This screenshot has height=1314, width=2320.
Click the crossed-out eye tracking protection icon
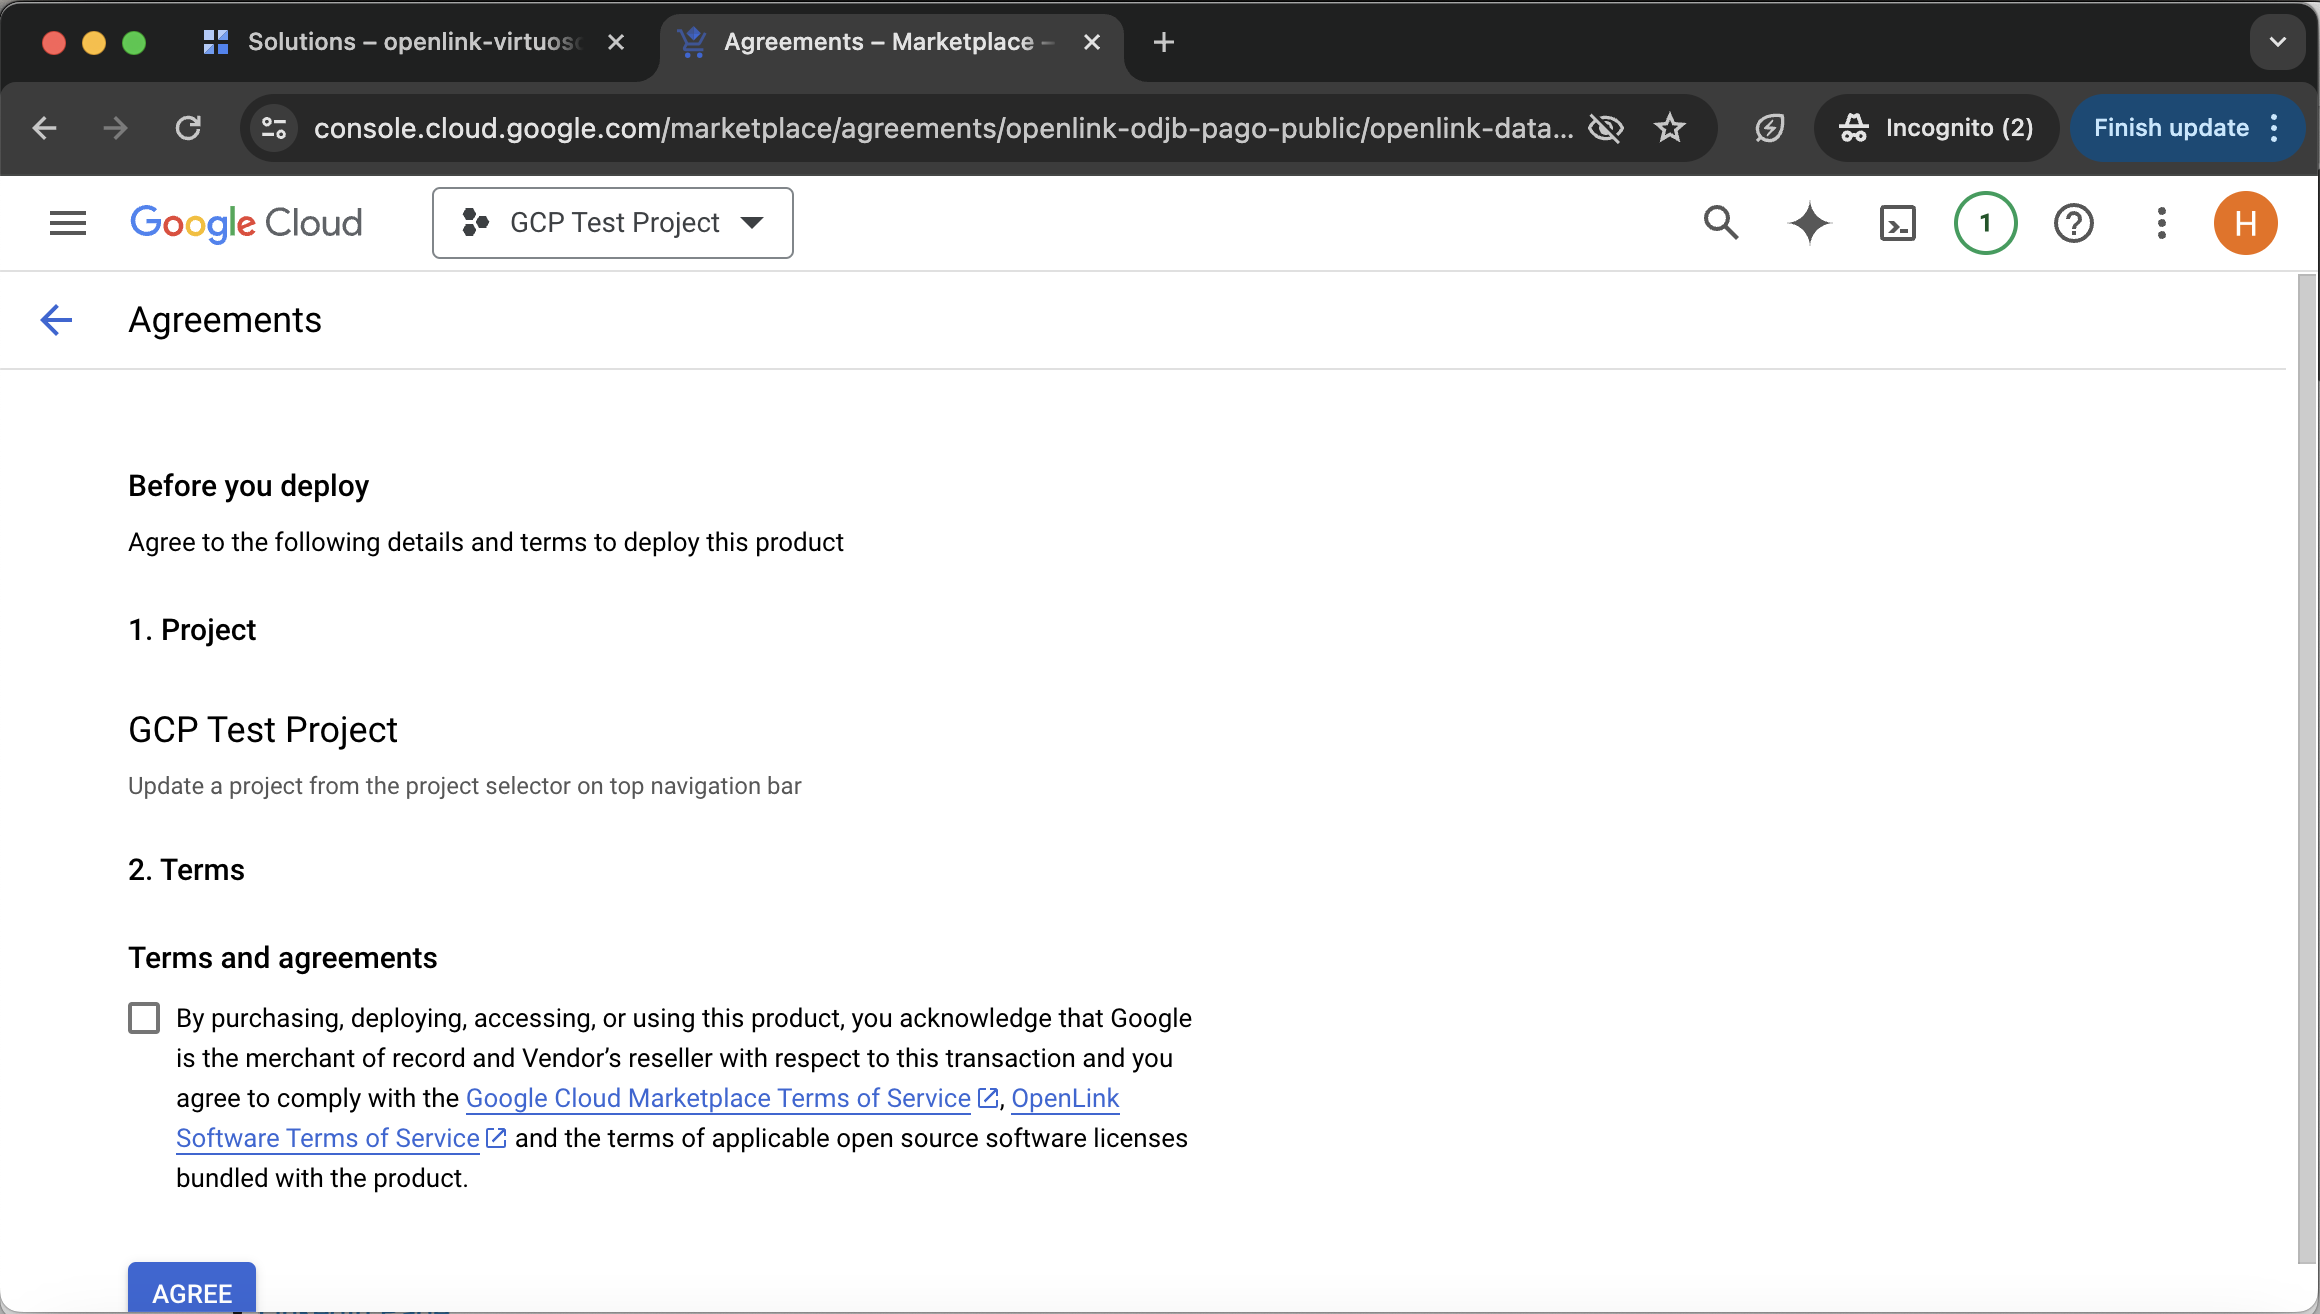pyautogui.click(x=1605, y=128)
